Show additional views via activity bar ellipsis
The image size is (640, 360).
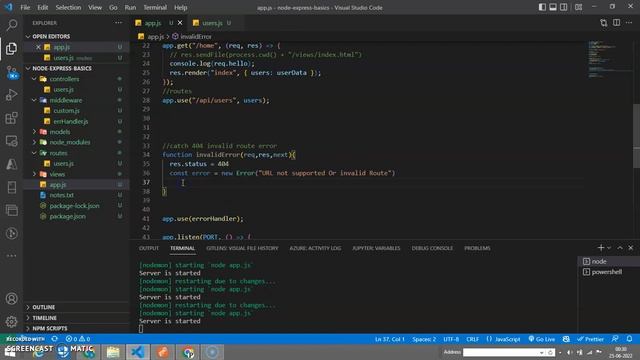[x=11, y=256]
